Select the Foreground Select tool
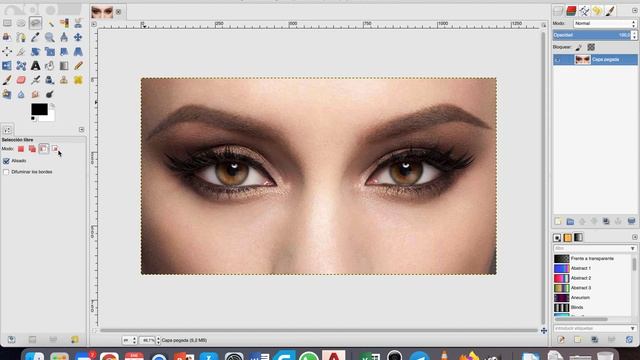The image size is (640, 360). [7, 37]
